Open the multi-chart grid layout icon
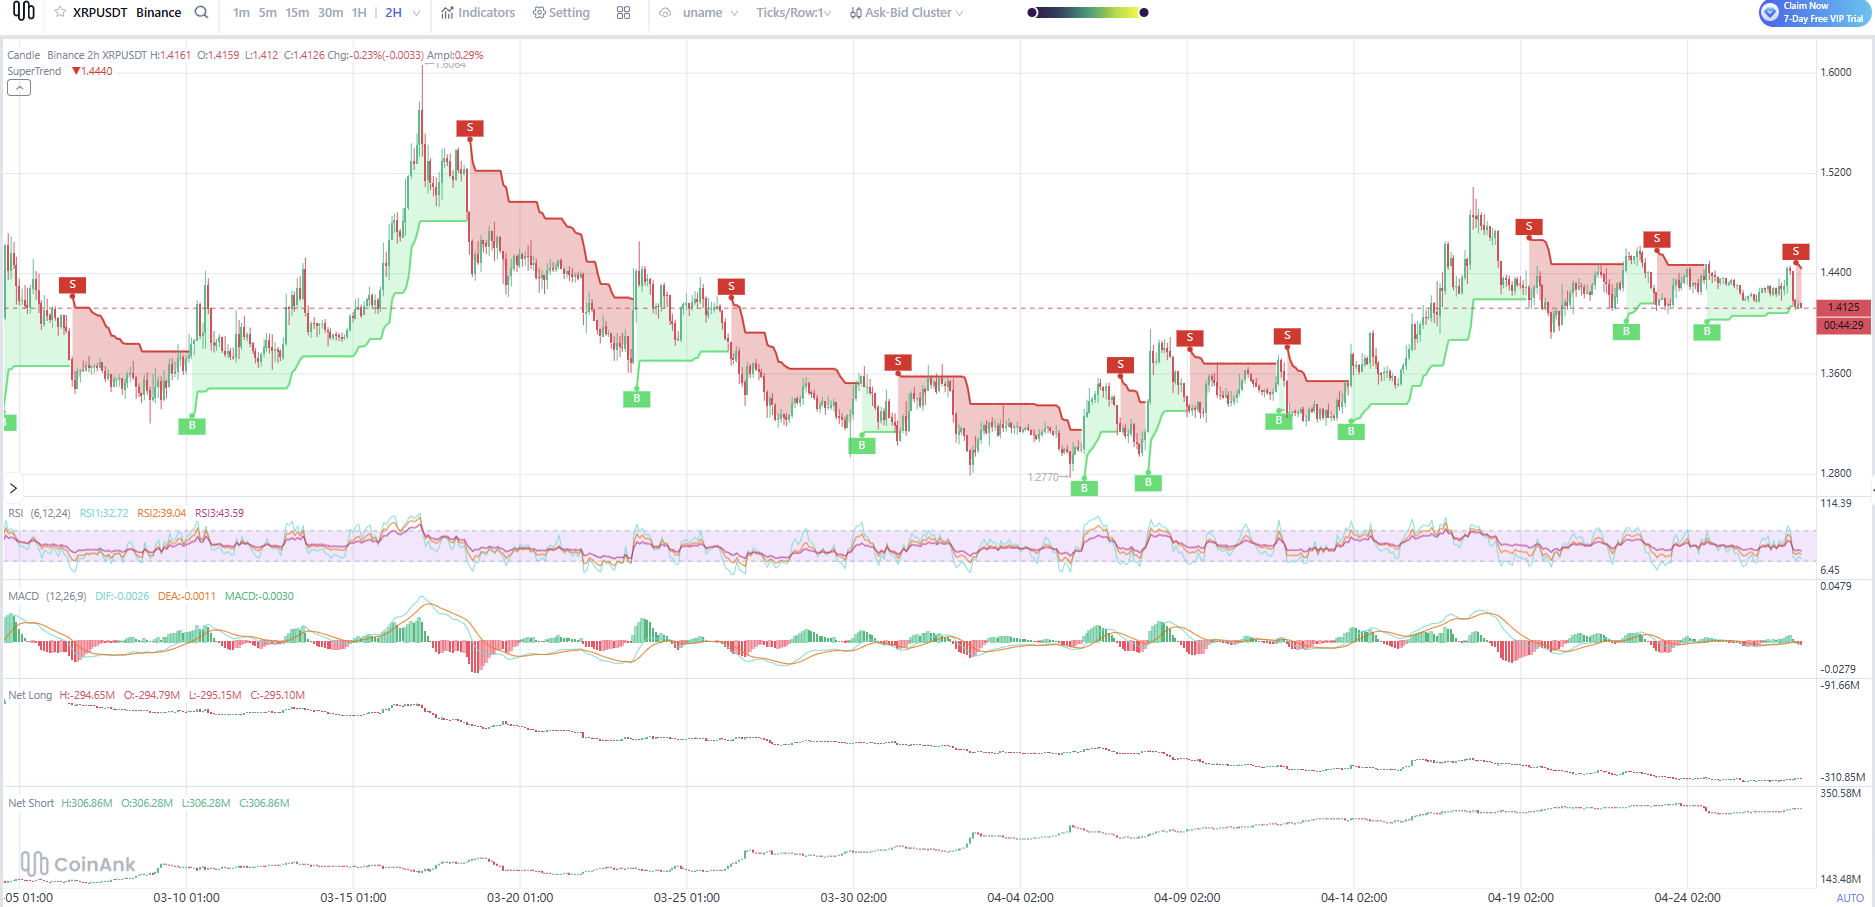The image size is (1875, 907). (x=623, y=13)
